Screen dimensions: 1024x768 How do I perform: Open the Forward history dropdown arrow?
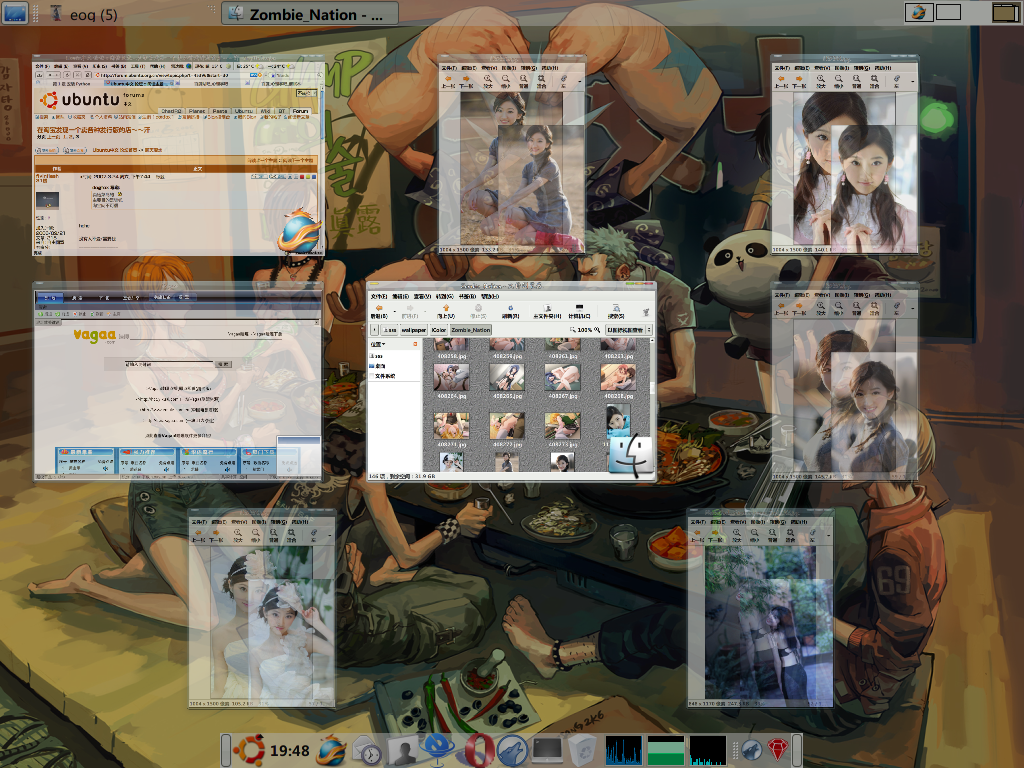click(x=423, y=310)
